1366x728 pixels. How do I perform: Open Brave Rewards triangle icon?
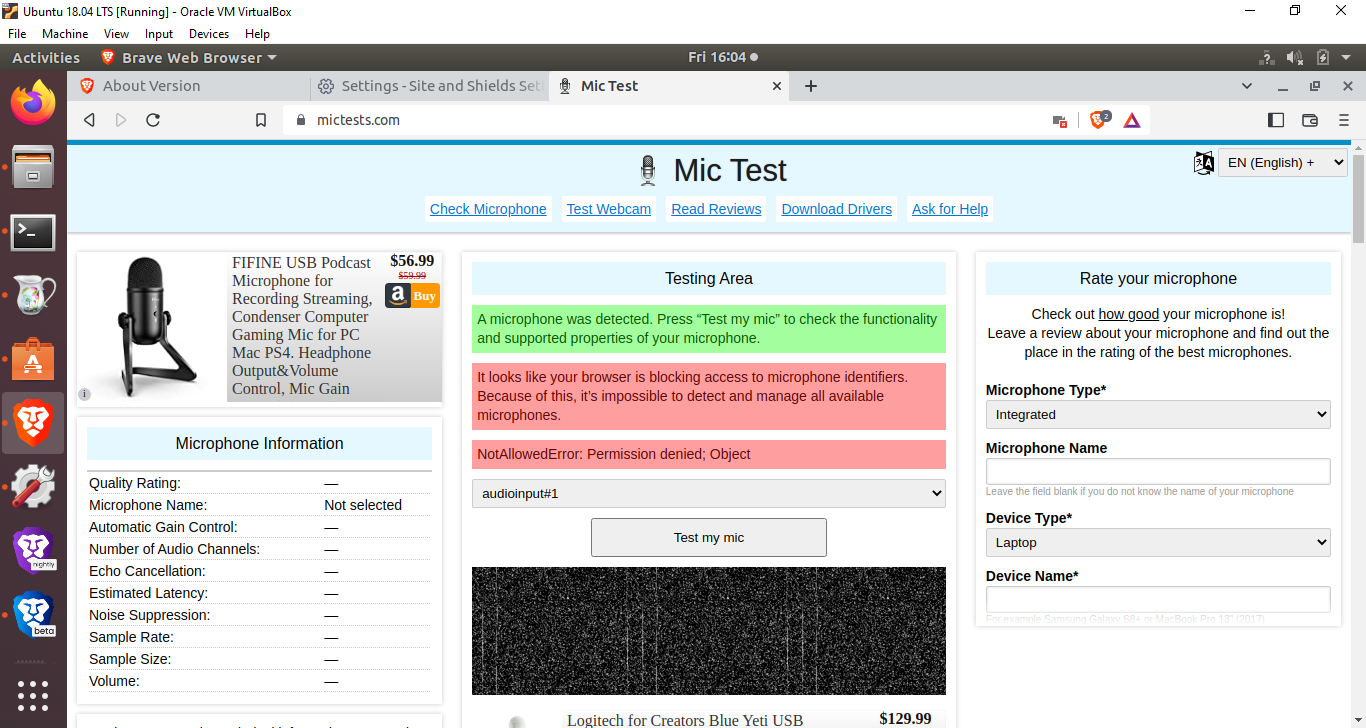(x=1132, y=120)
